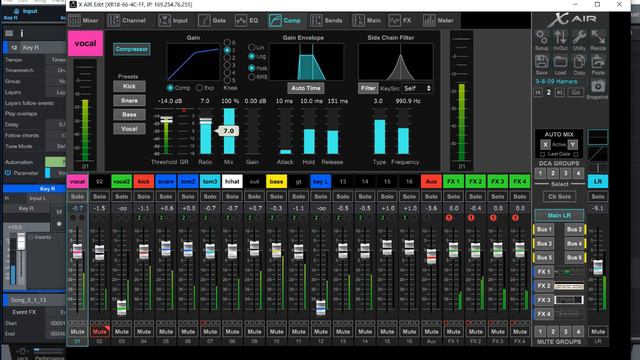The height and width of the screenshot is (360, 640).
Task: Click the pink vocal channel name box
Action: (85, 43)
